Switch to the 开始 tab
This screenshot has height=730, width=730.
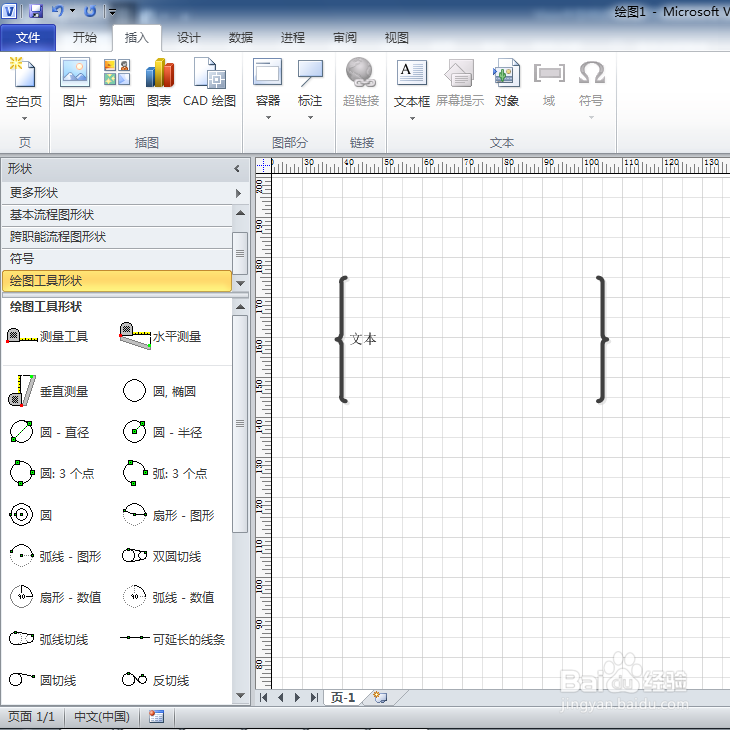coord(84,38)
